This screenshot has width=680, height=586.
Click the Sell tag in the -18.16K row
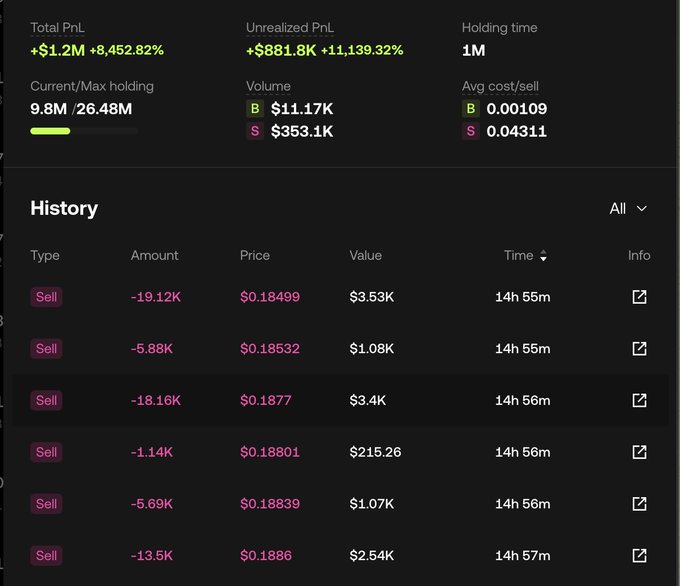[46, 400]
